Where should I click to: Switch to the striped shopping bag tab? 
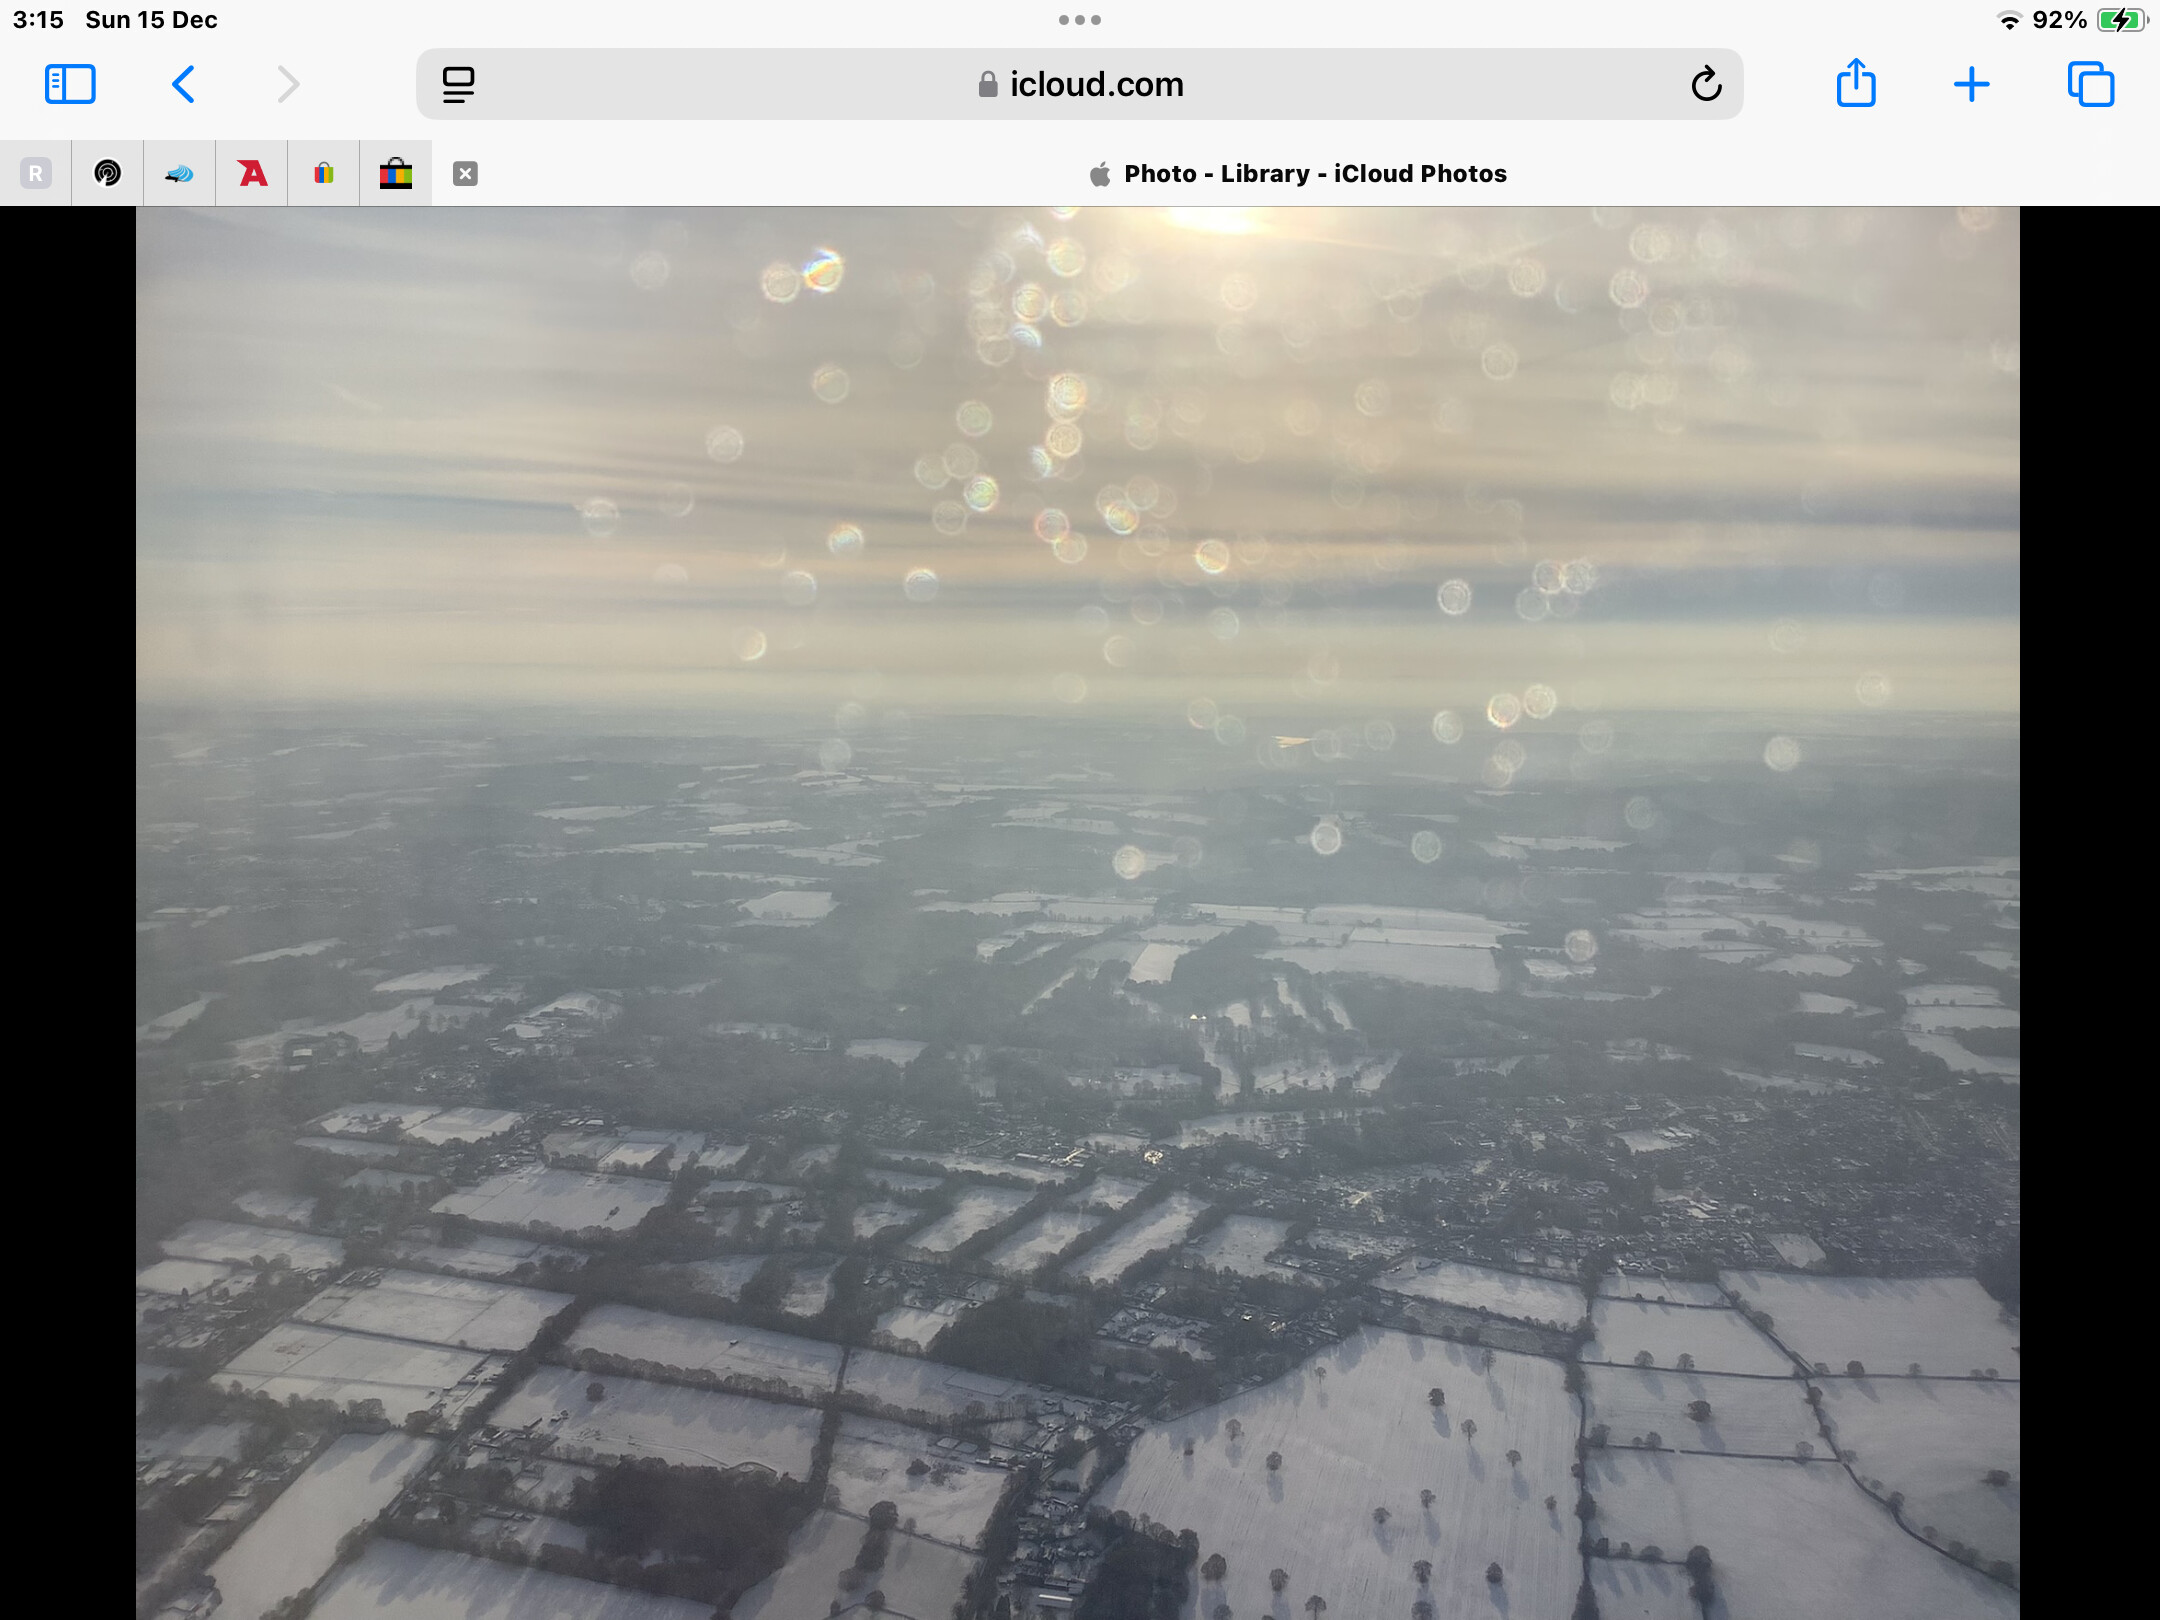[x=396, y=174]
